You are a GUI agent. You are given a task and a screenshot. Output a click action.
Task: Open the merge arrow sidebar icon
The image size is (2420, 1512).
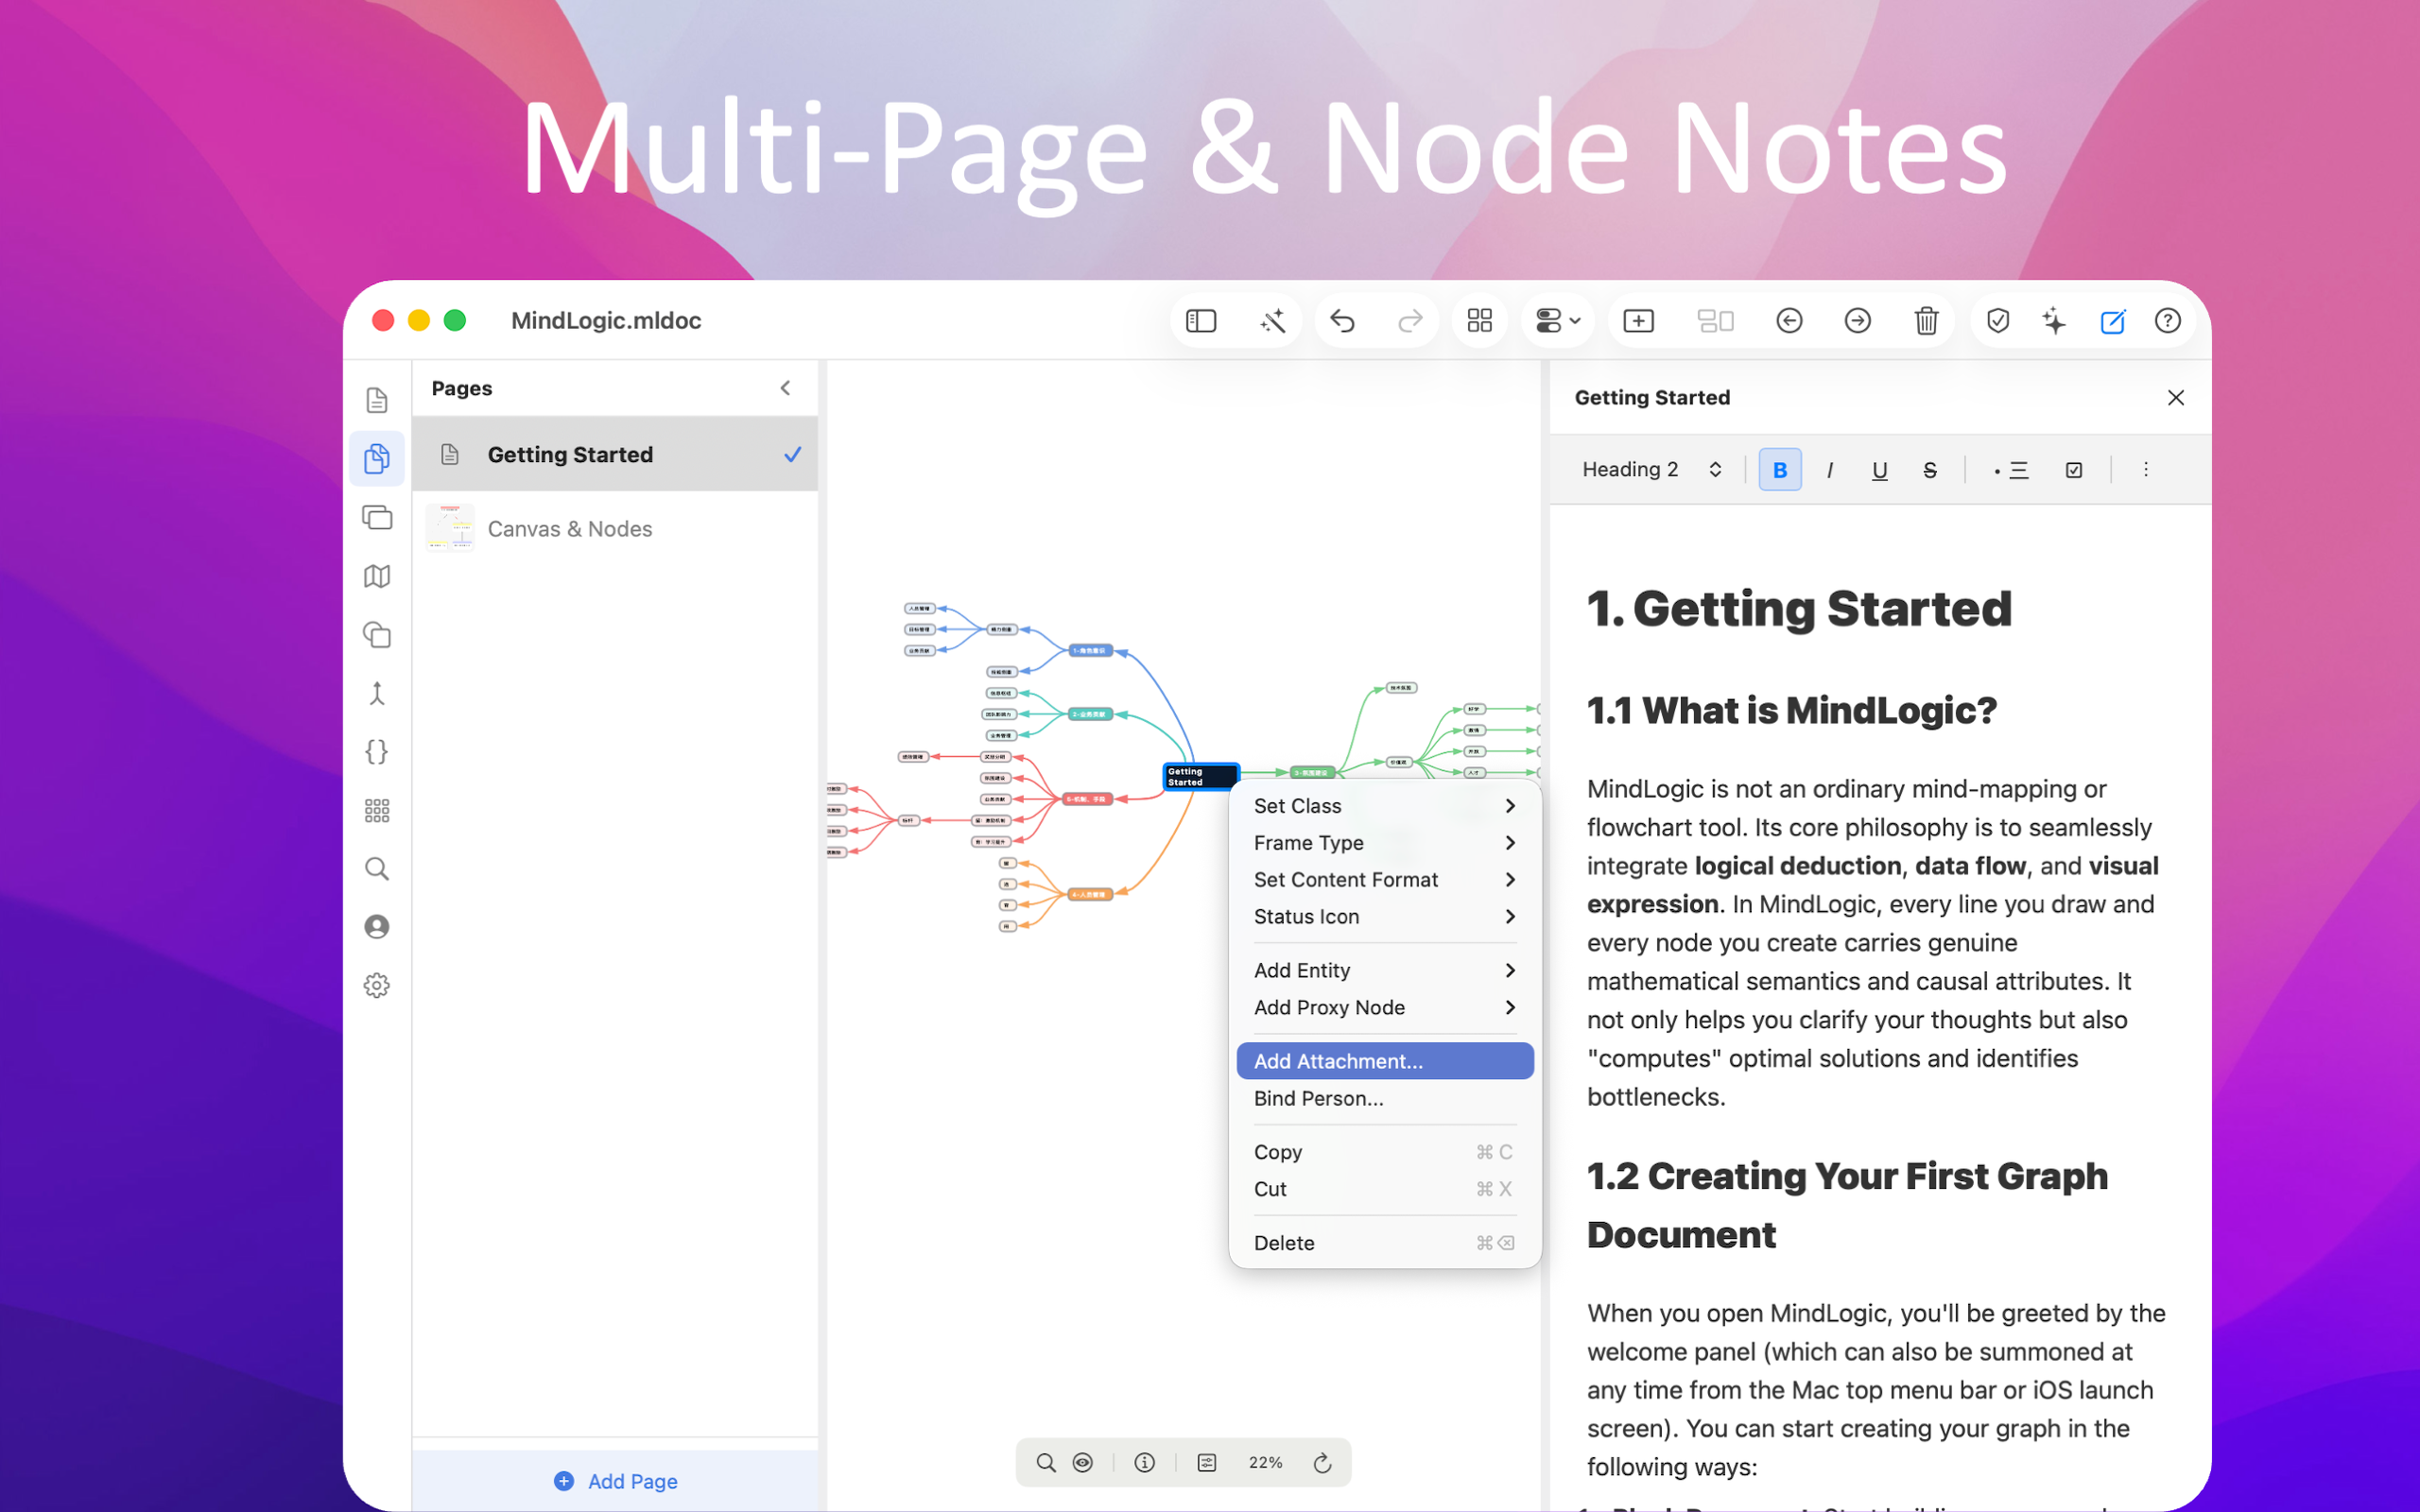(377, 694)
